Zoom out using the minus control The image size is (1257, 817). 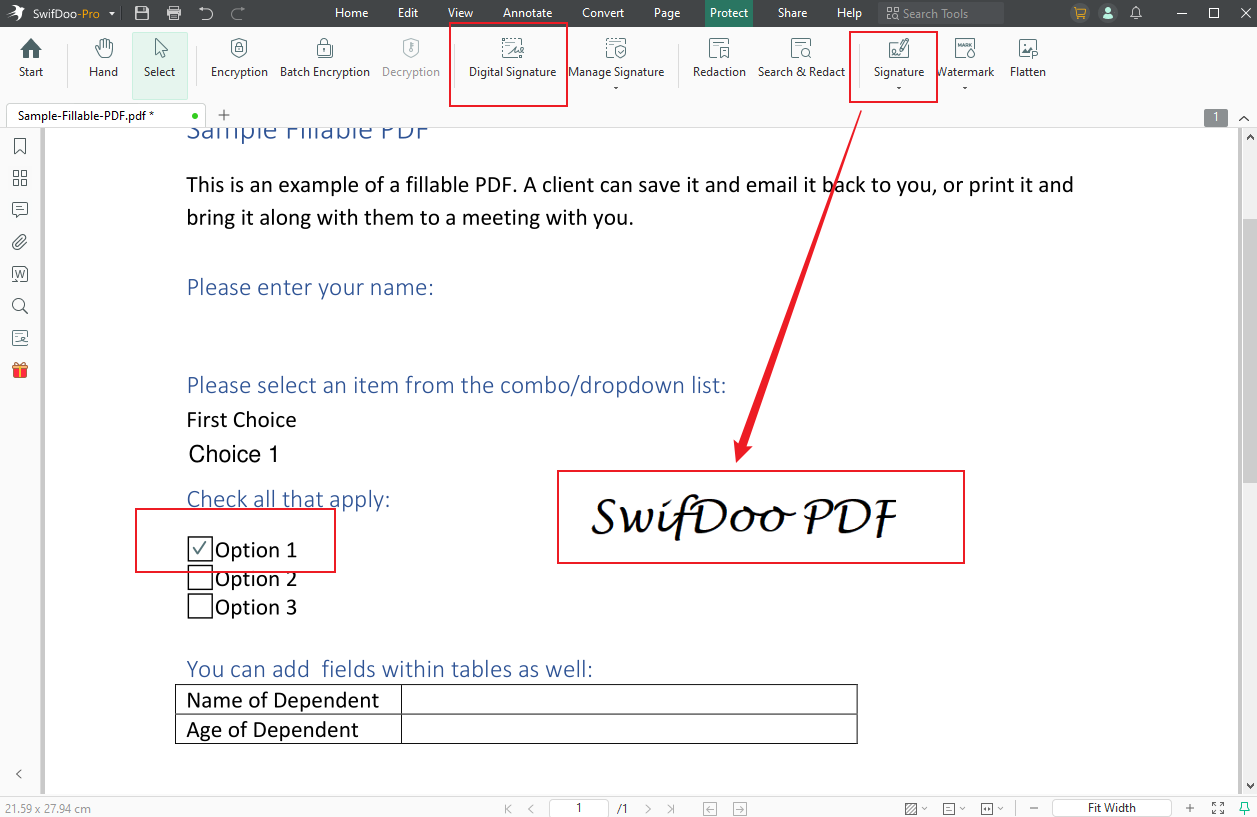(1033, 807)
